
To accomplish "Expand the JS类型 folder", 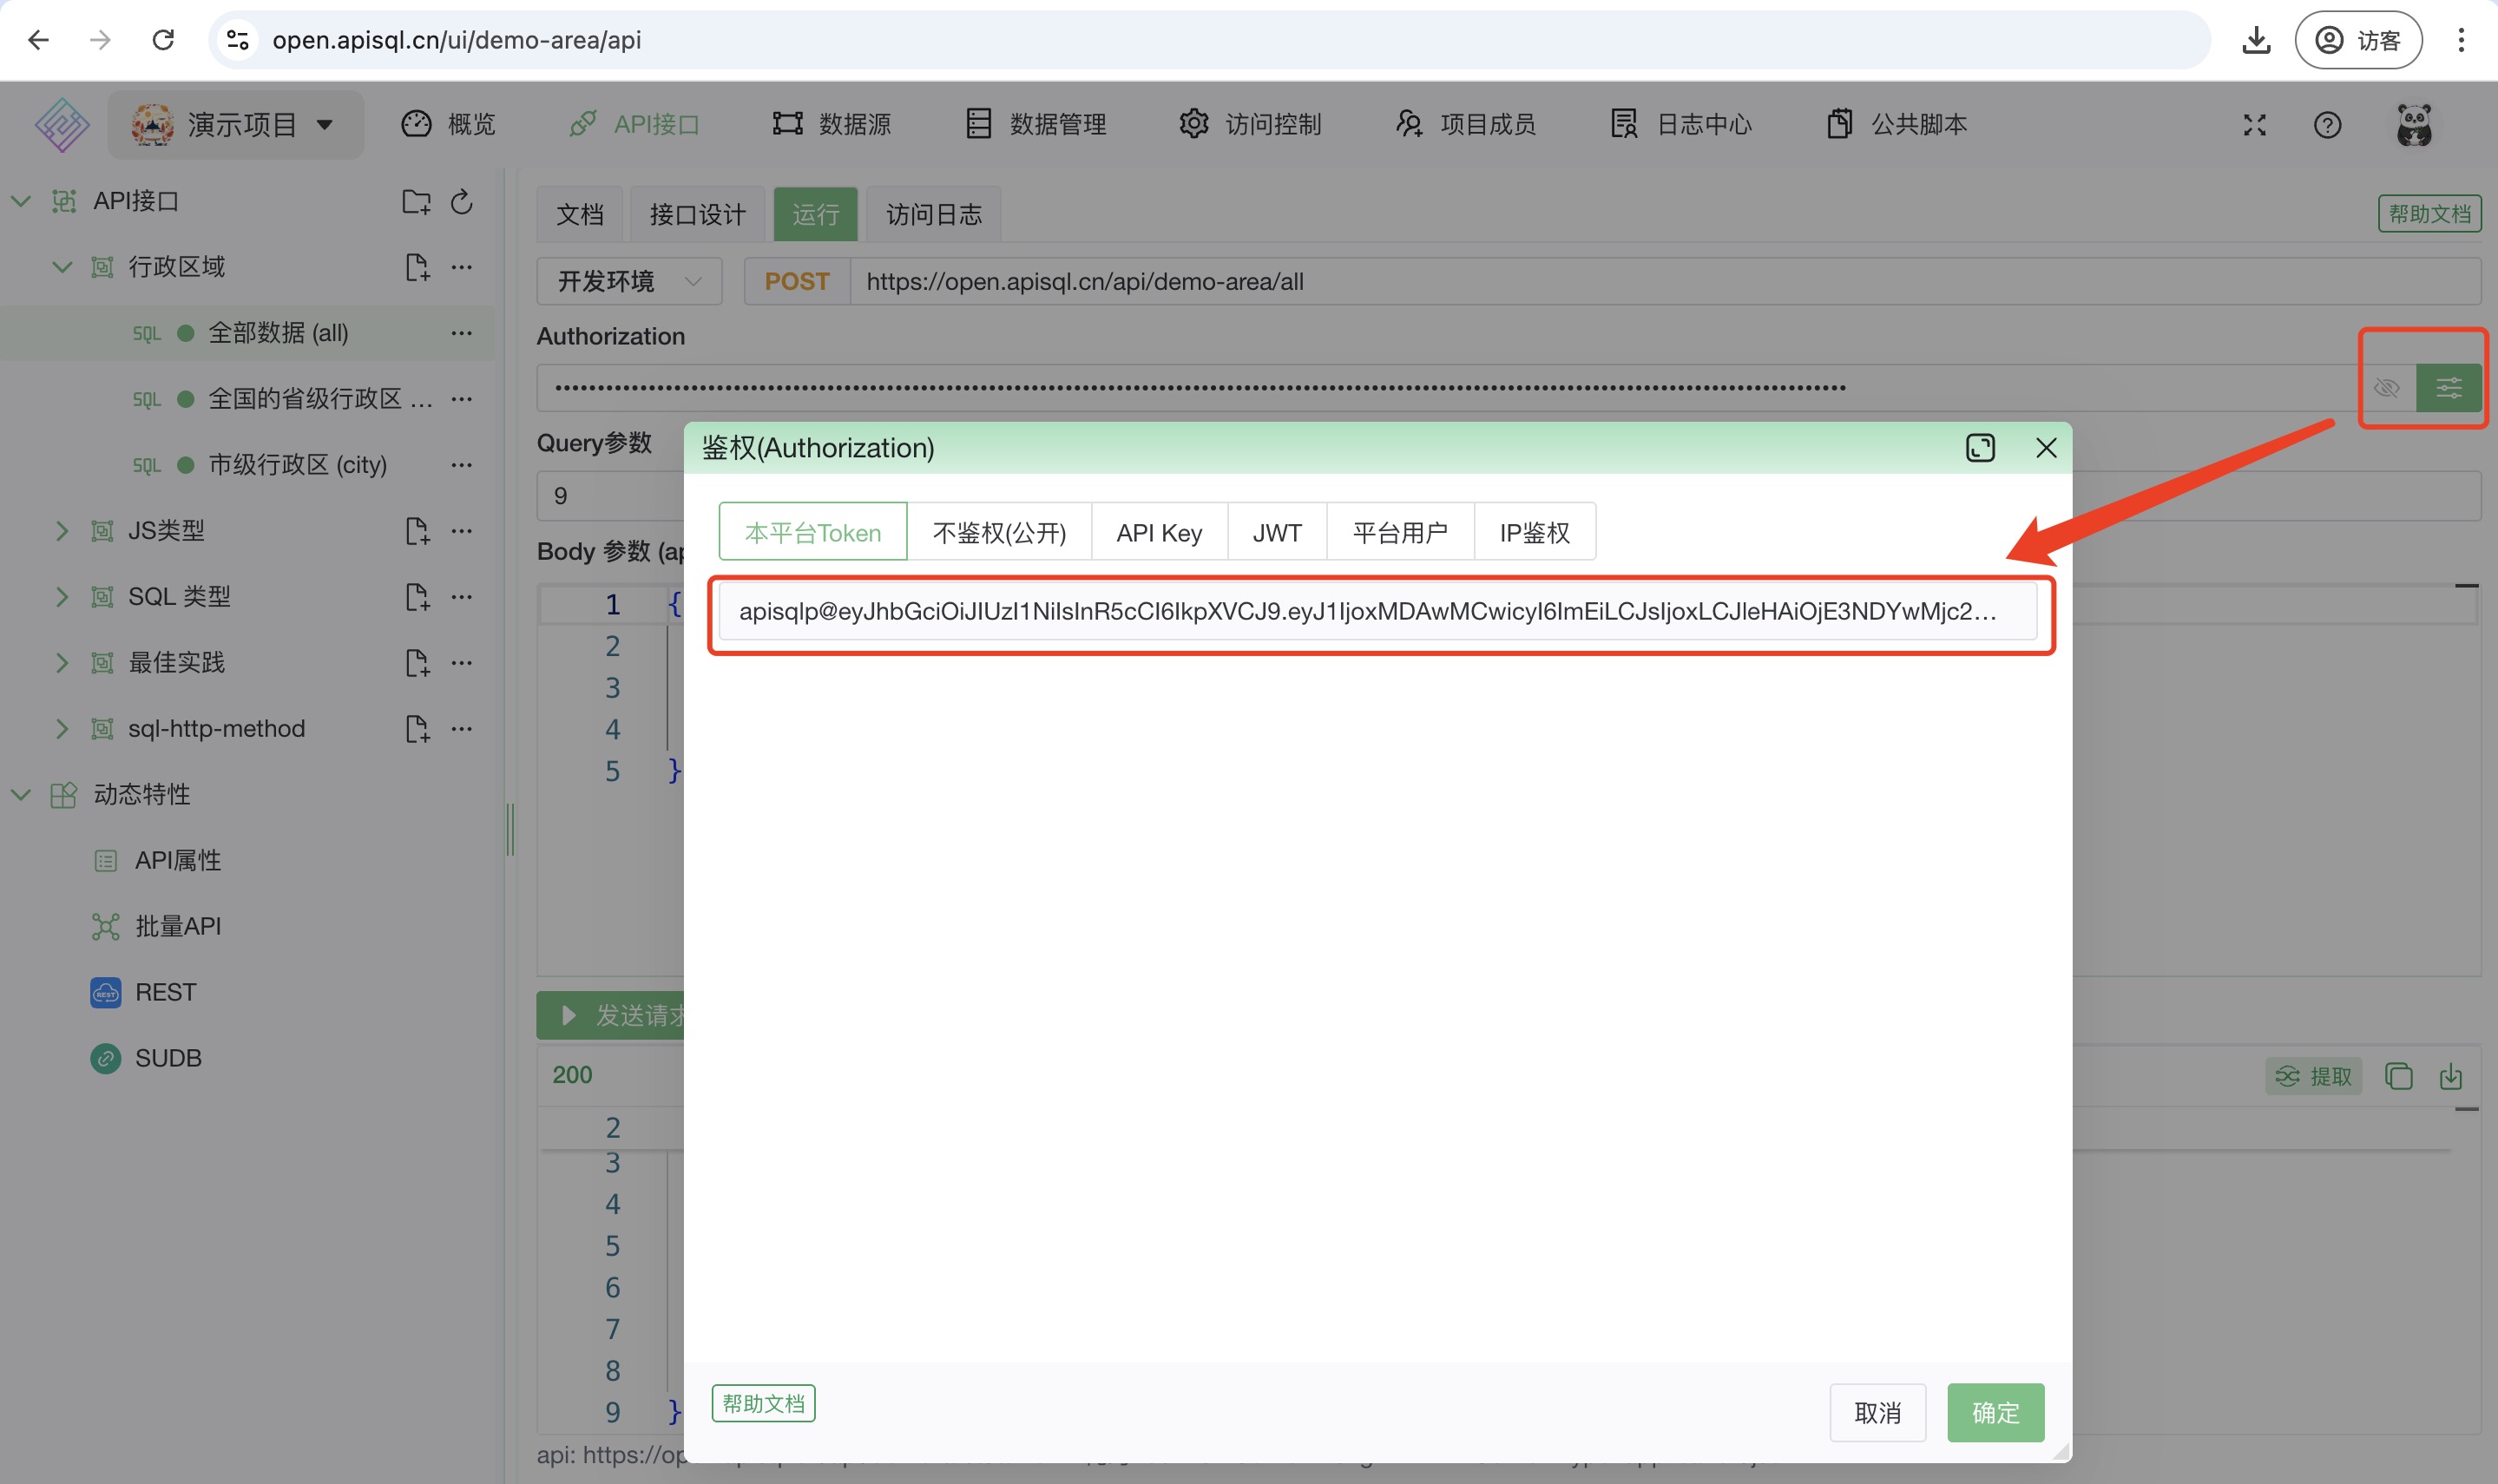I will (x=62, y=531).
